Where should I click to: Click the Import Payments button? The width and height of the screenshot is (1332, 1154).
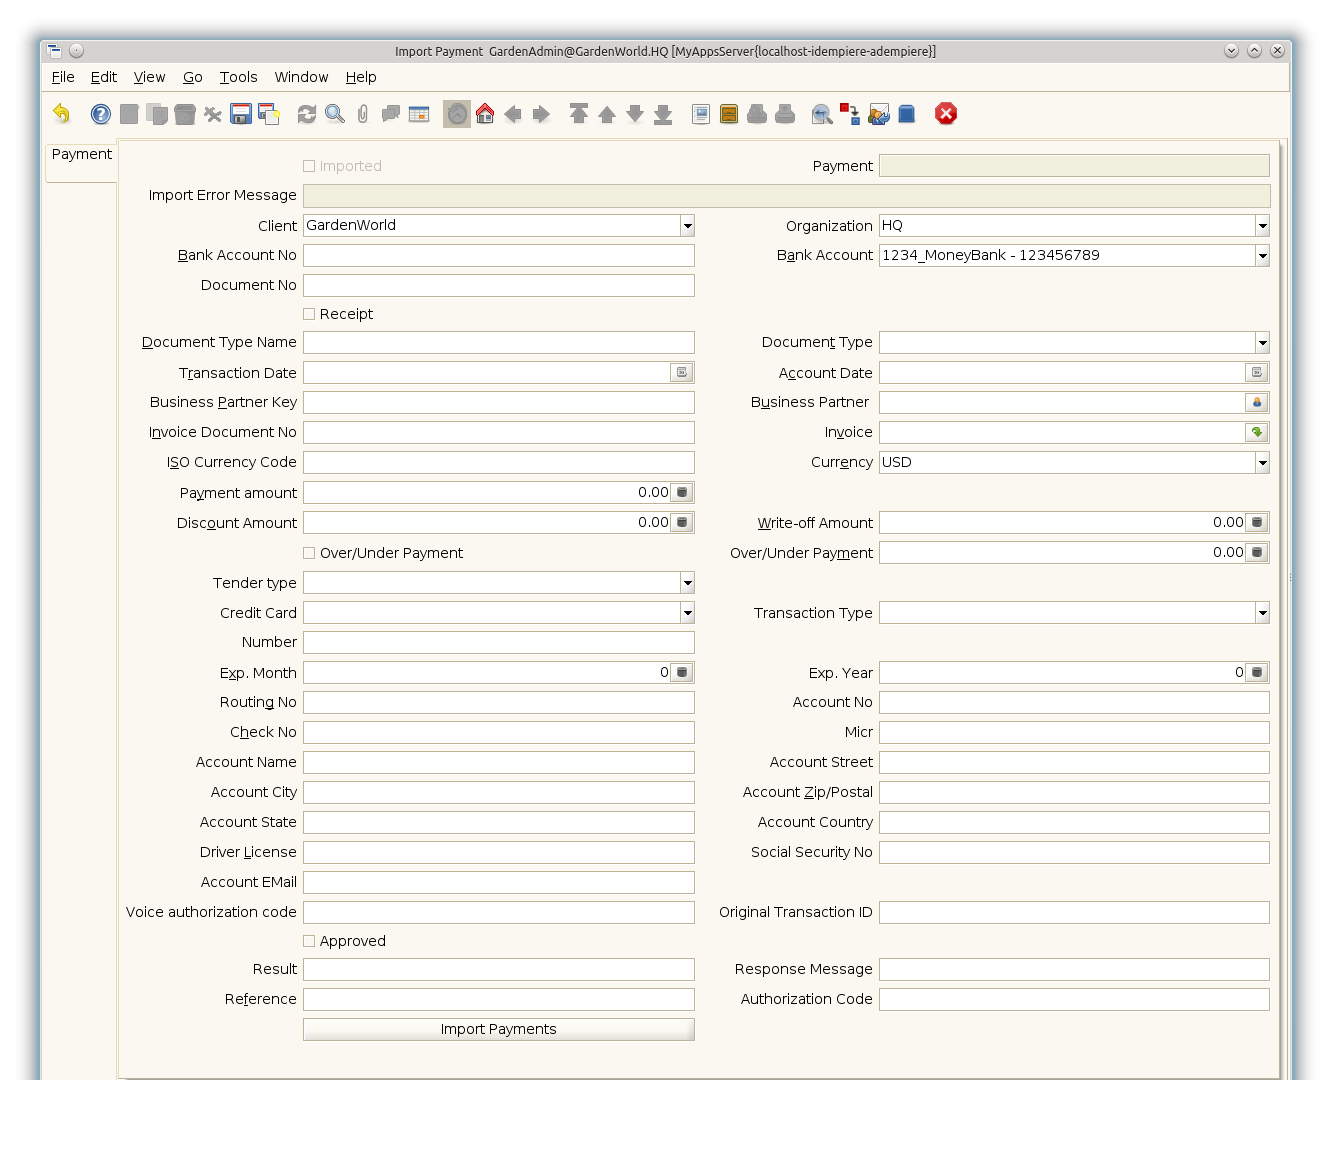[x=498, y=1029]
